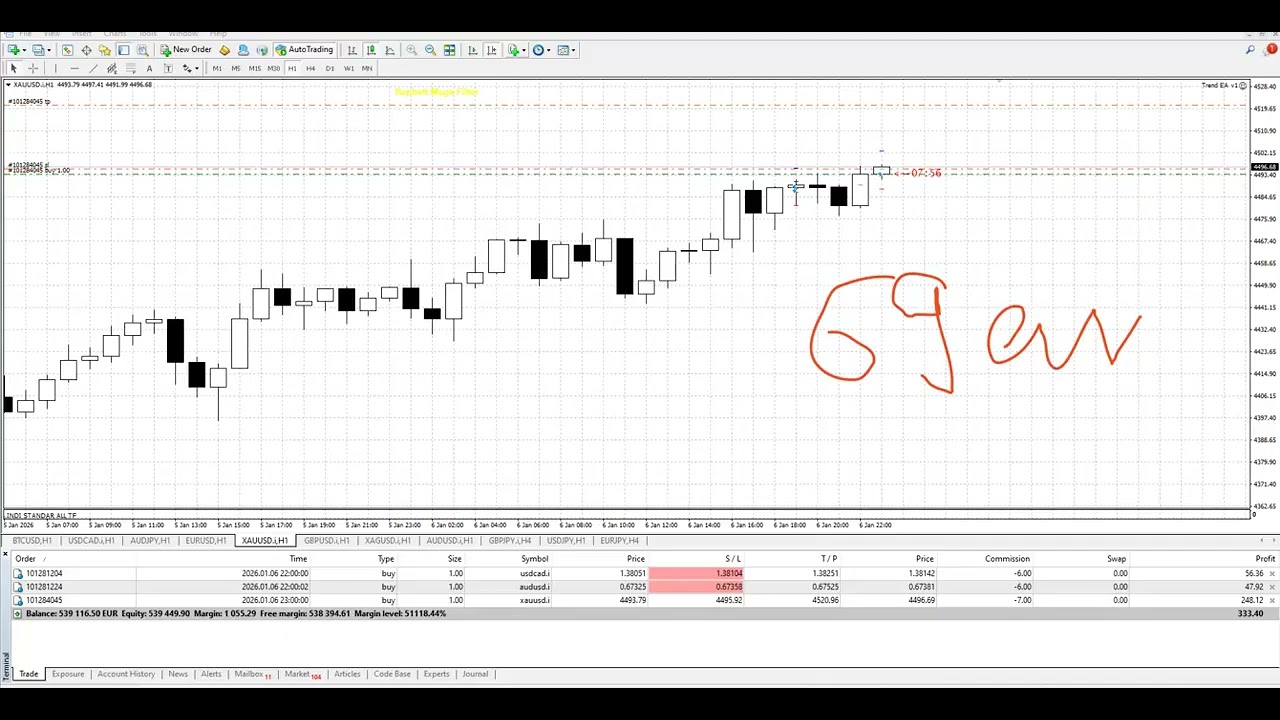This screenshot has height=720, width=1280.
Task: Click the Templates icon
Action: click(563, 50)
